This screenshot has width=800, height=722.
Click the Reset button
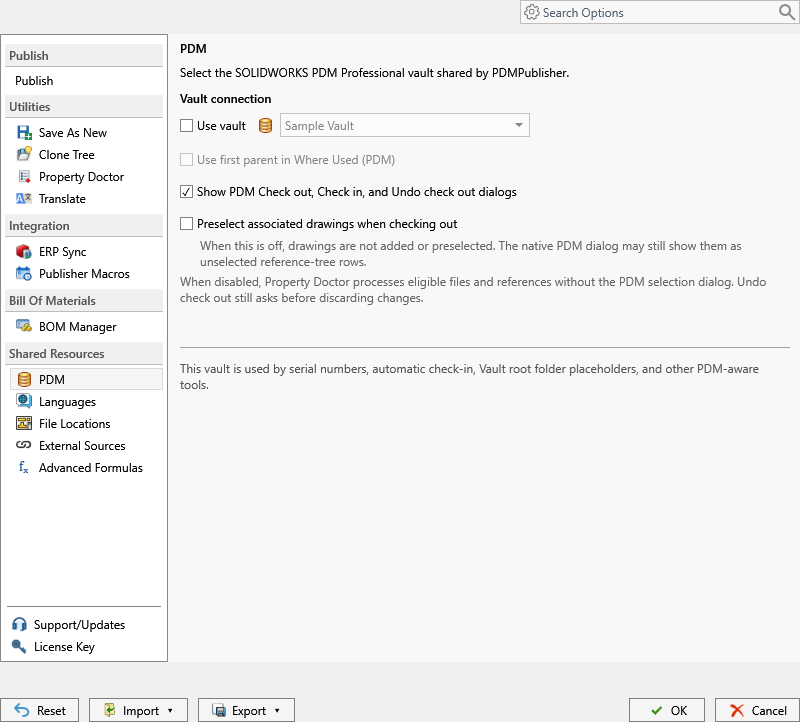pyautogui.click(x=39, y=710)
